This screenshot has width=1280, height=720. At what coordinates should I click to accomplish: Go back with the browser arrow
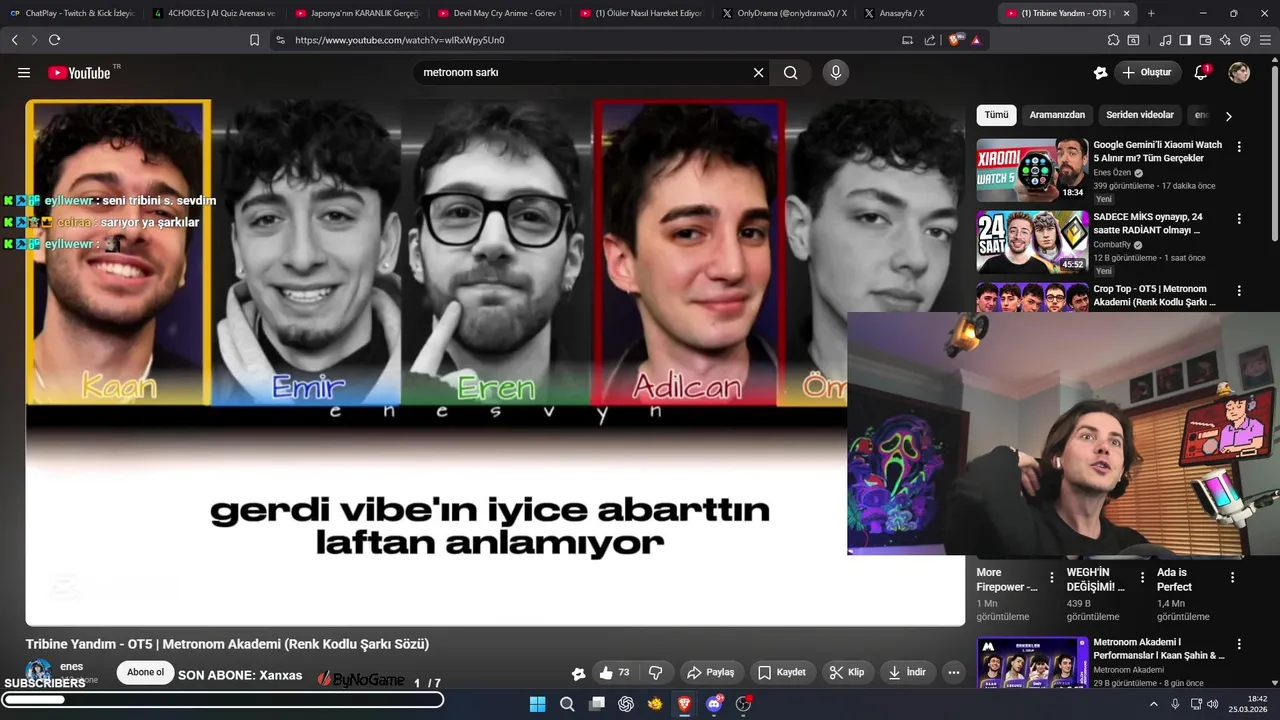[x=14, y=40]
